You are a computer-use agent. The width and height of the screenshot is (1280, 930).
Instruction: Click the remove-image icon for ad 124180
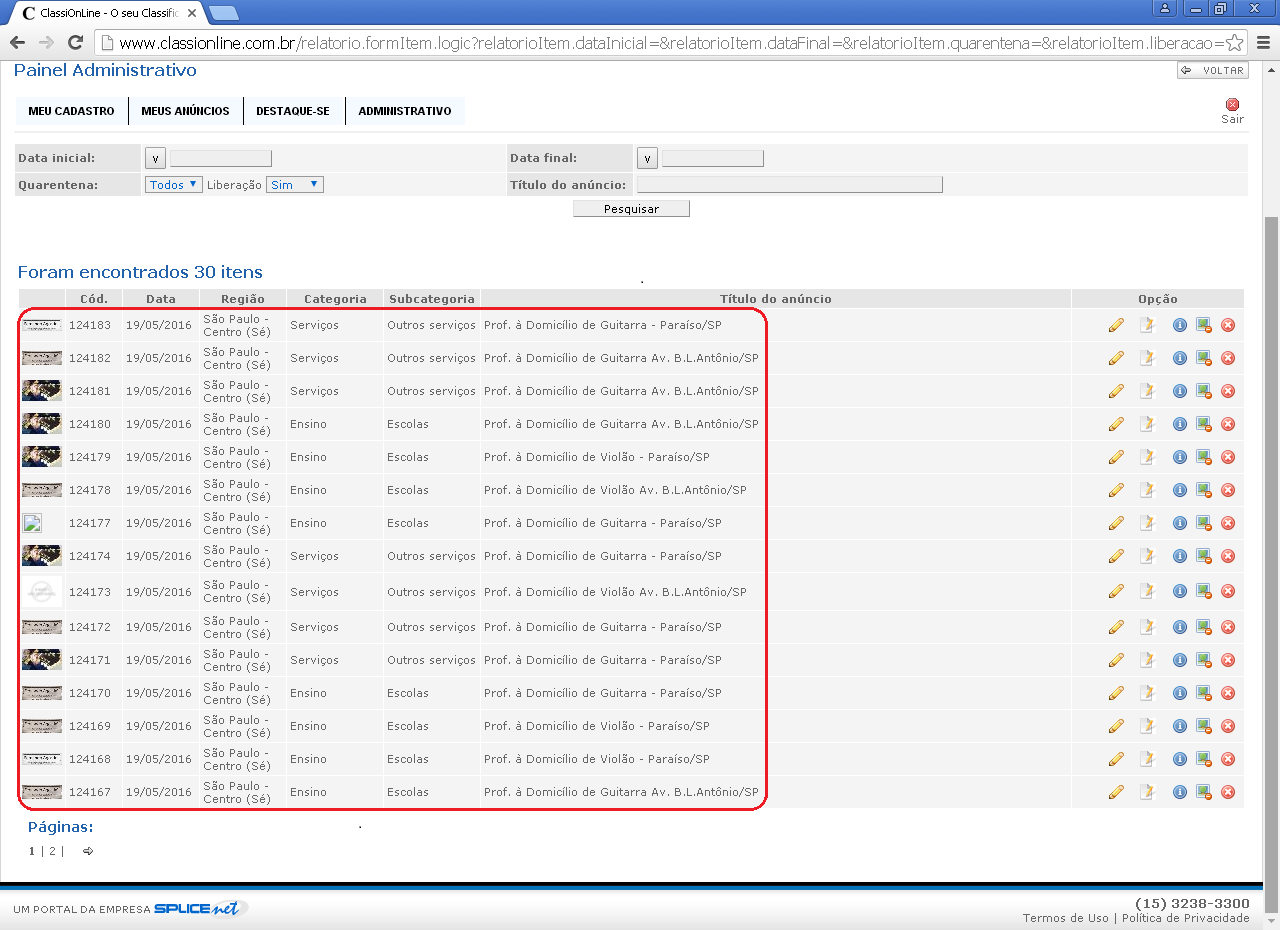pyautogui.click(x=1204, y=424)
